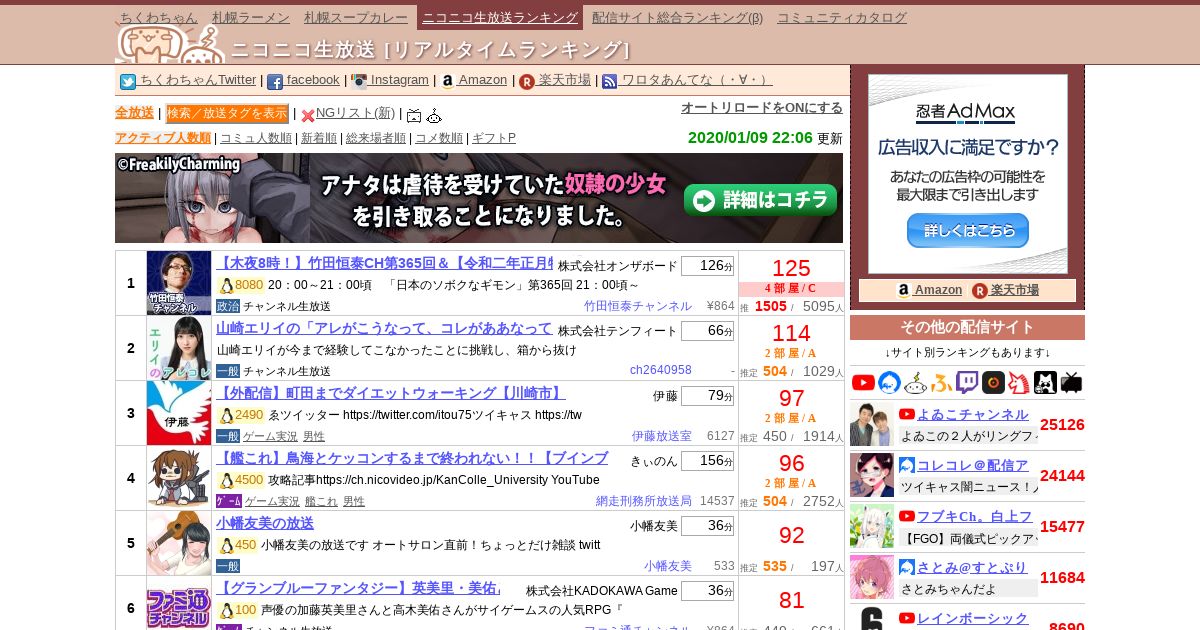Open the さとみ@すとぷり channel link
Viewport: 1200px width, 630px height.
coord(972,567)
